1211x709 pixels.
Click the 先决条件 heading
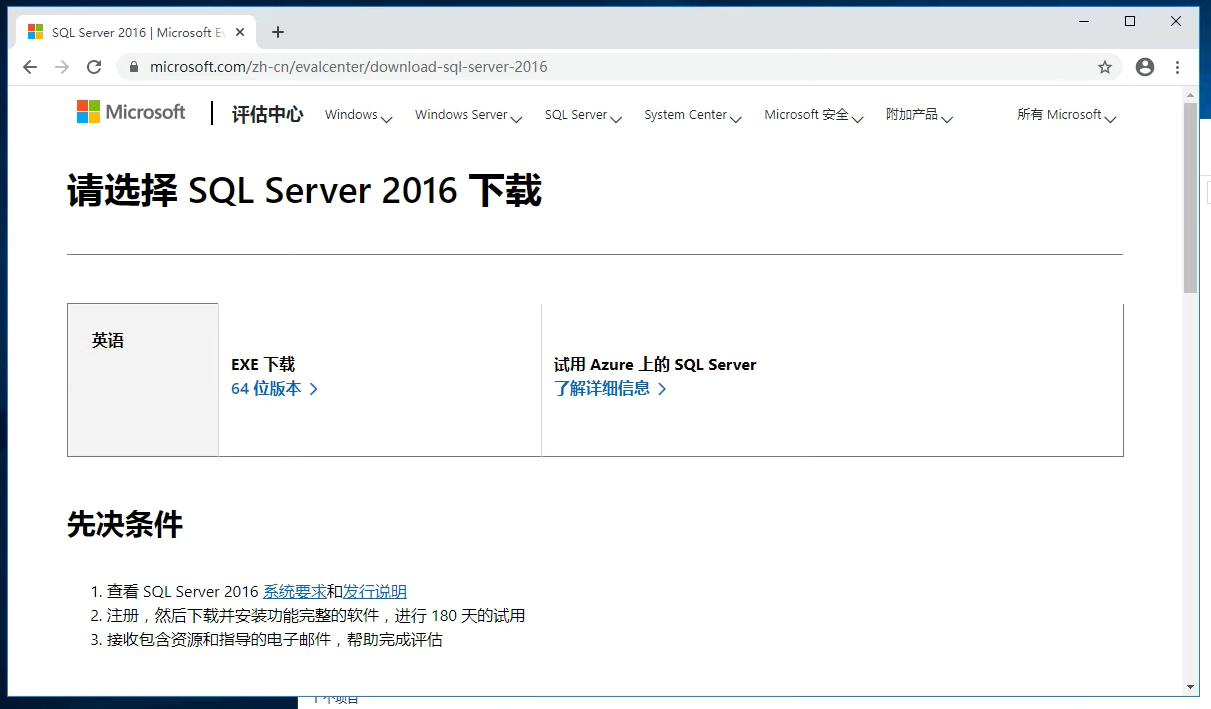click(x=125, y=524)
